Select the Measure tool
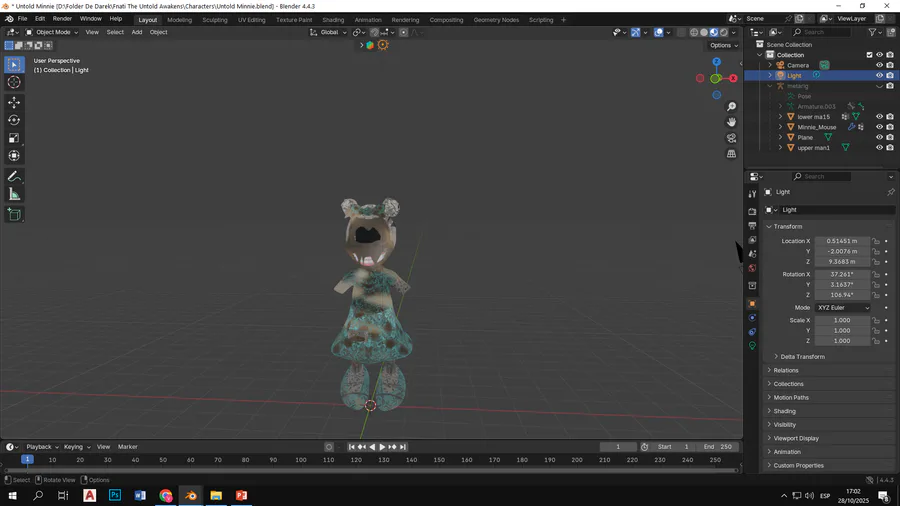 coord(14,194)
